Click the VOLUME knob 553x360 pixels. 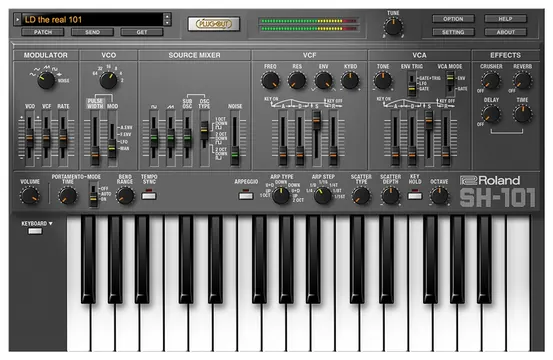(30, 196)
